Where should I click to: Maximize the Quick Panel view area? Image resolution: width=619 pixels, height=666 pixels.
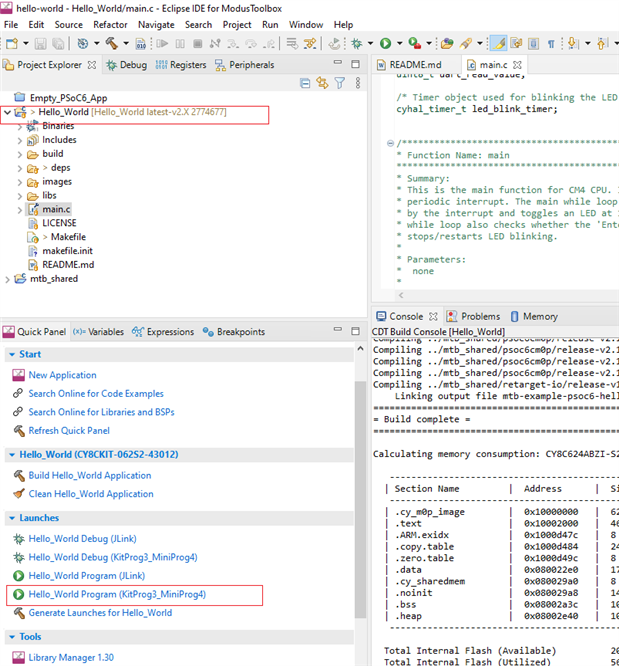[x=356, y=331]
